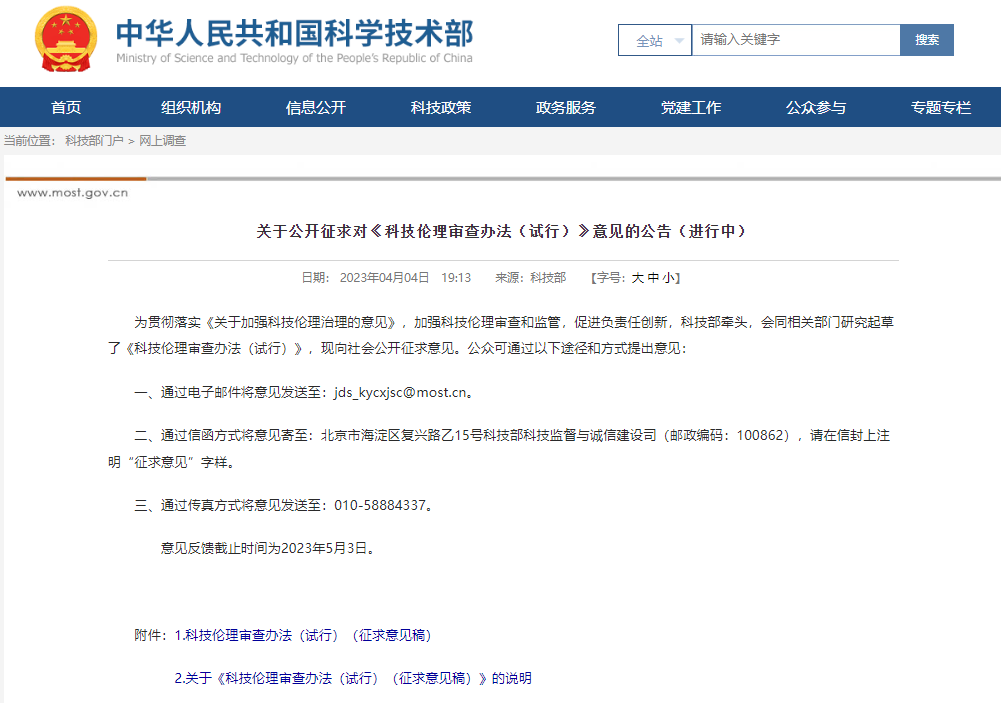
Task: Select 信息公开 in navigation bar
Action: click(x=316, y=108)
